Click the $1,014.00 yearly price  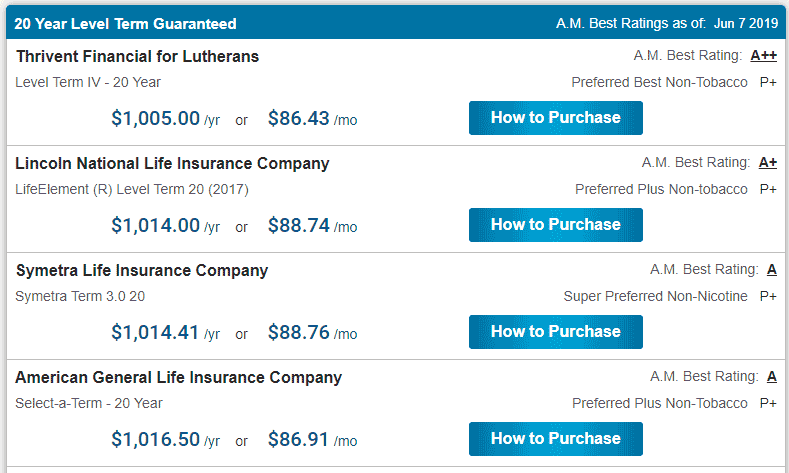pos(155,225)
